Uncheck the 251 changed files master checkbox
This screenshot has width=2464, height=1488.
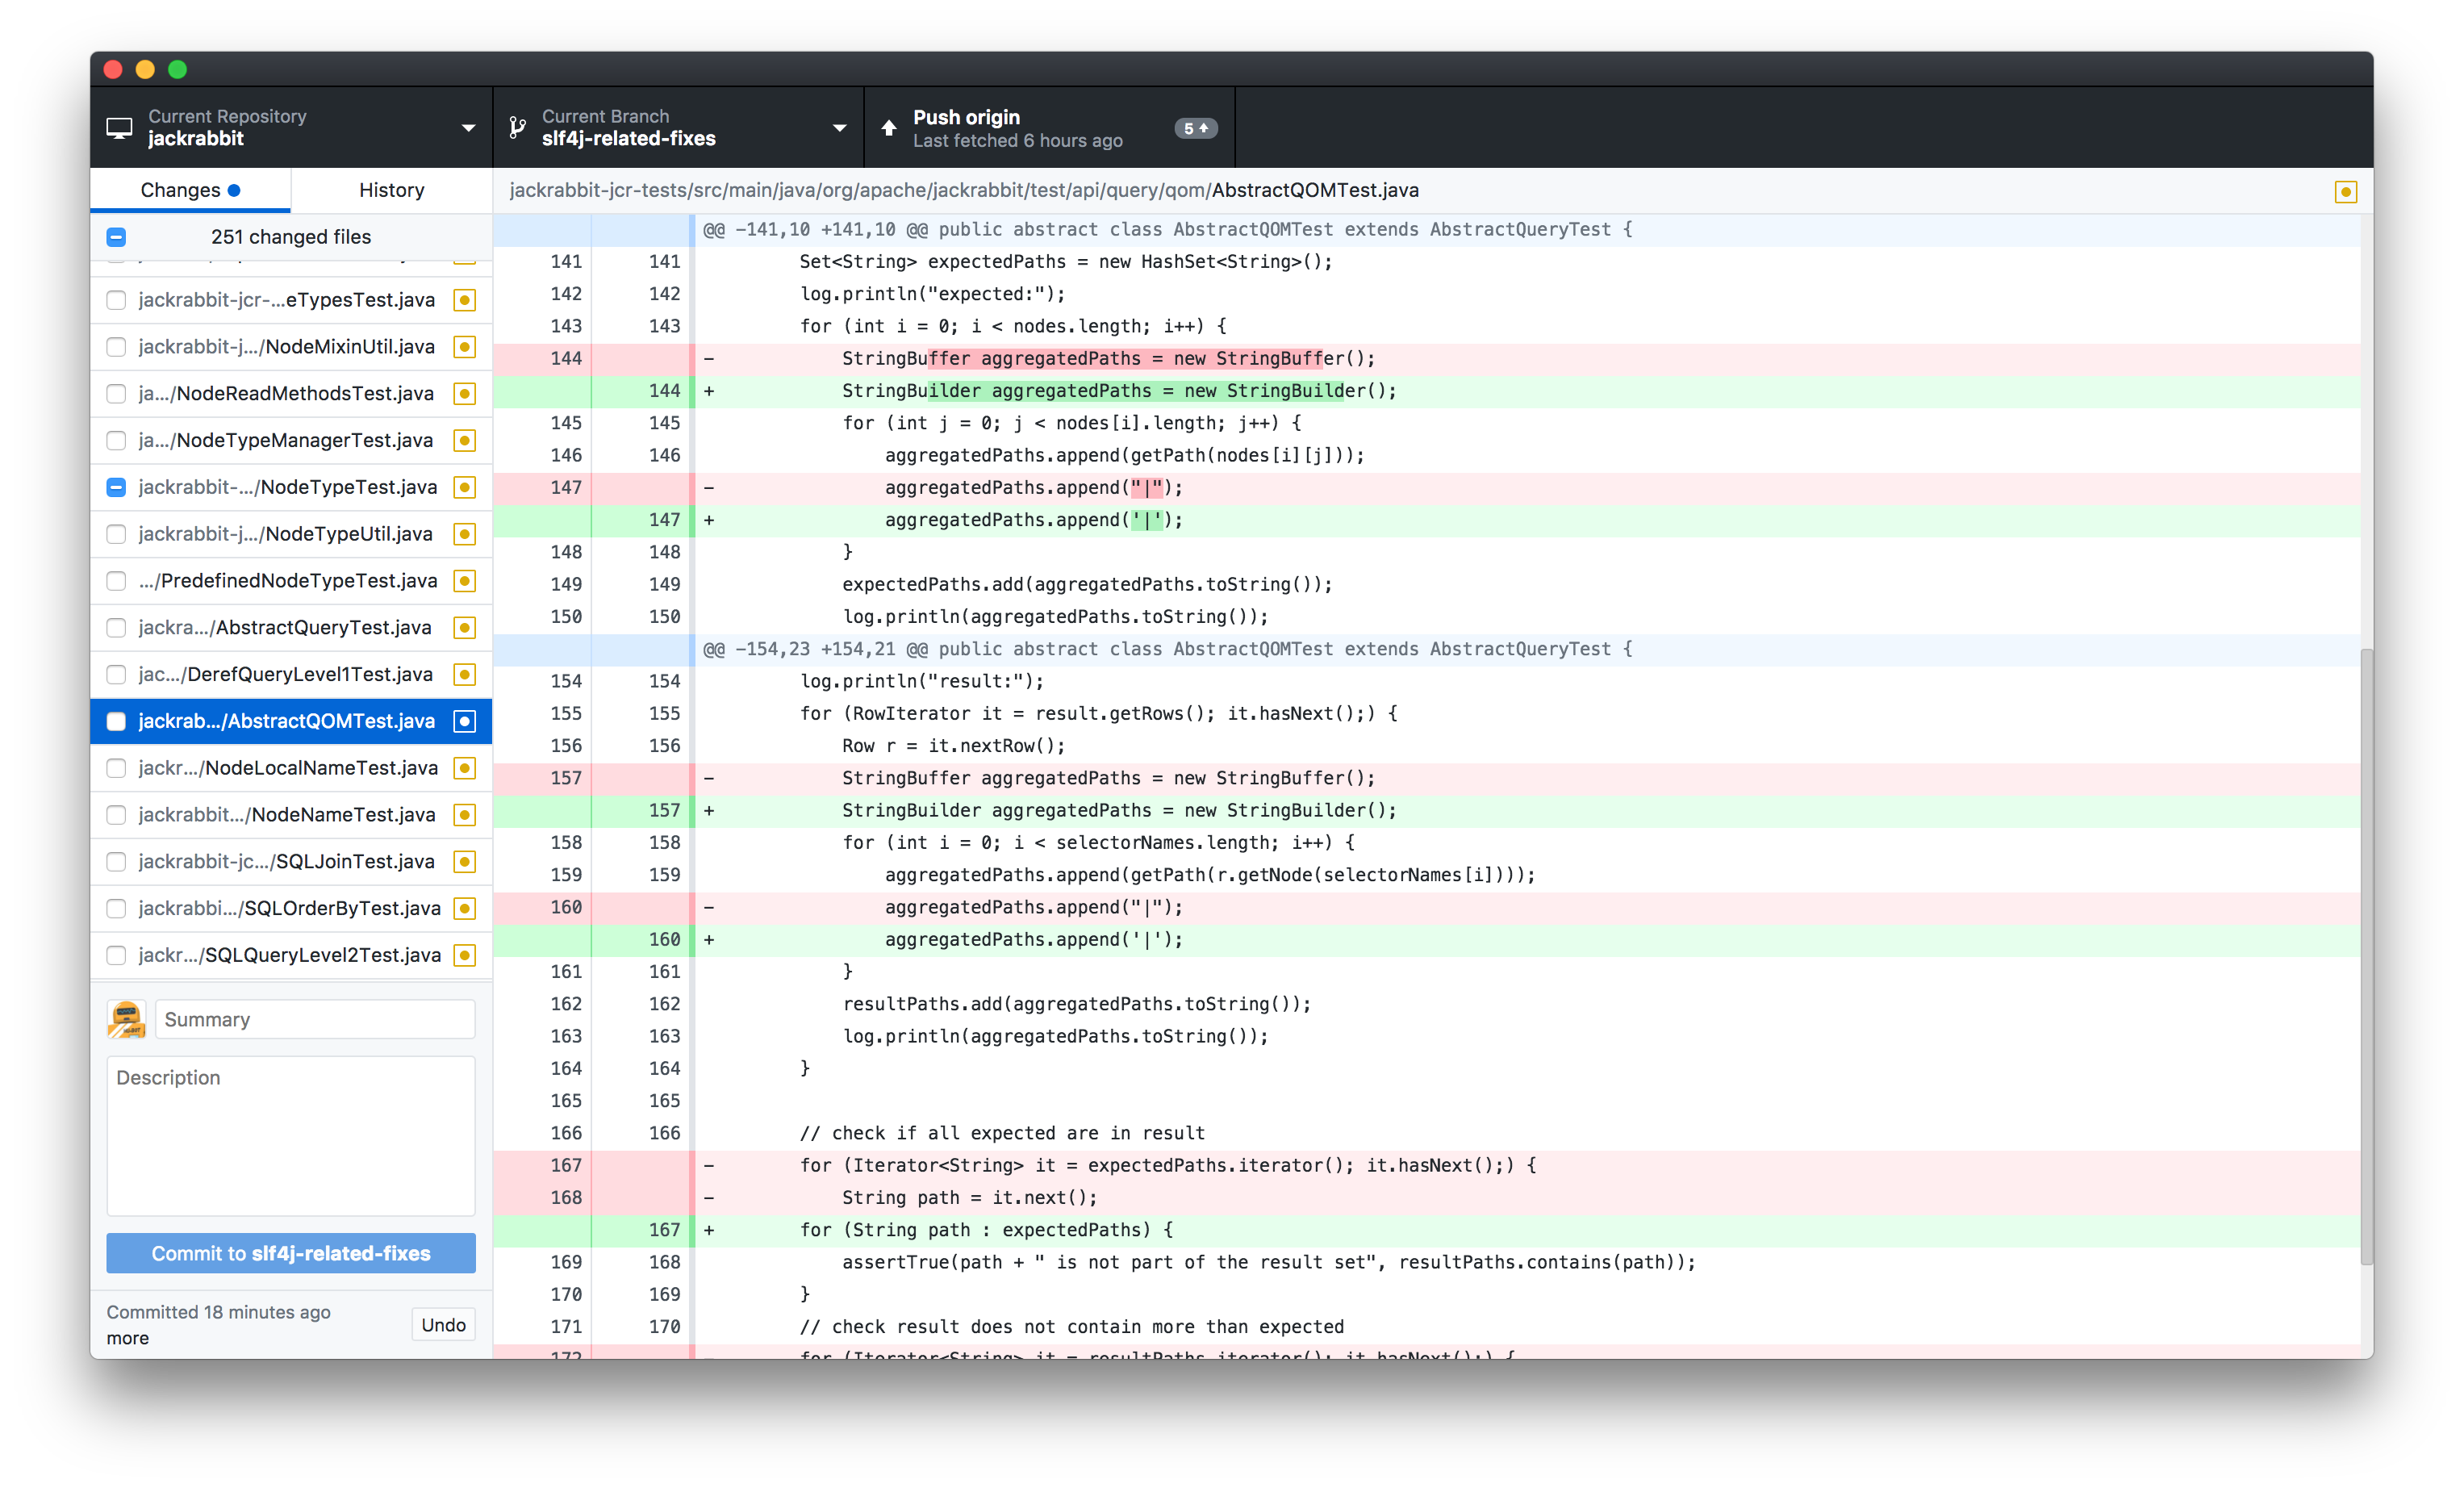click(116, 237)
